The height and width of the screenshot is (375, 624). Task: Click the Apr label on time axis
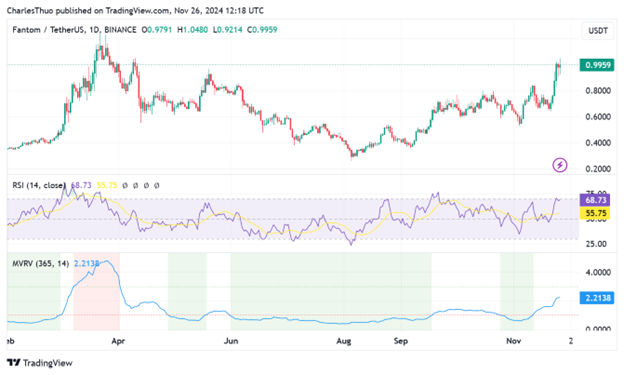118,341
